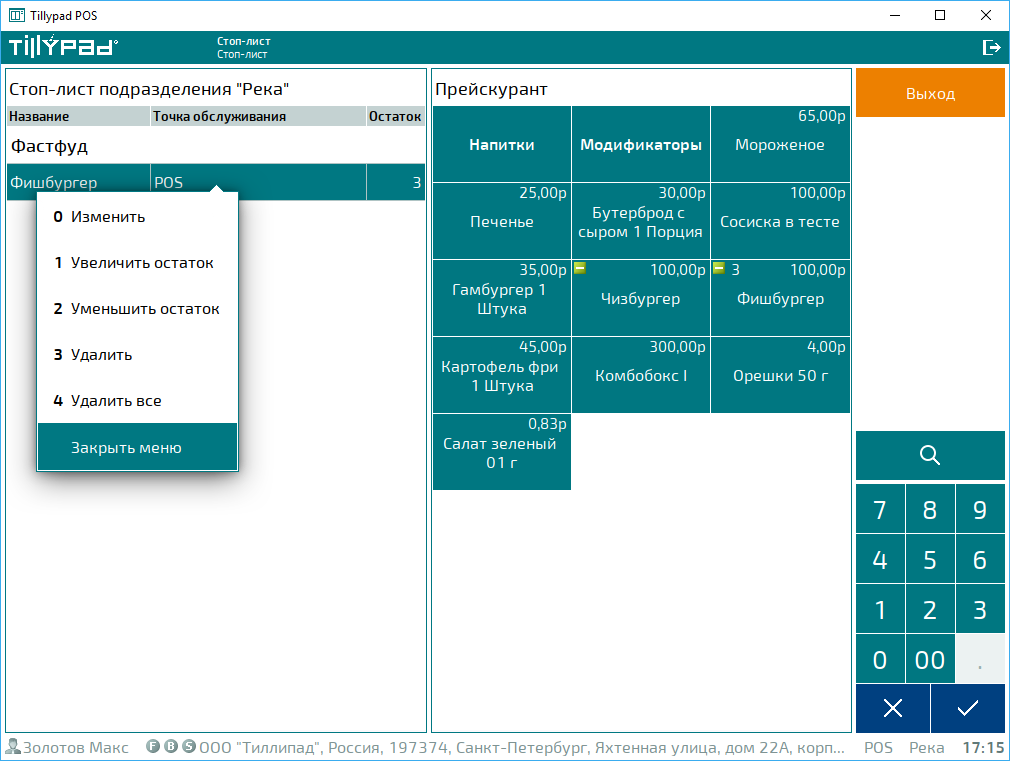The width and height of the screenshot is (1010, 761).
Task: Open the Напитки price list category
Action: 501,145
